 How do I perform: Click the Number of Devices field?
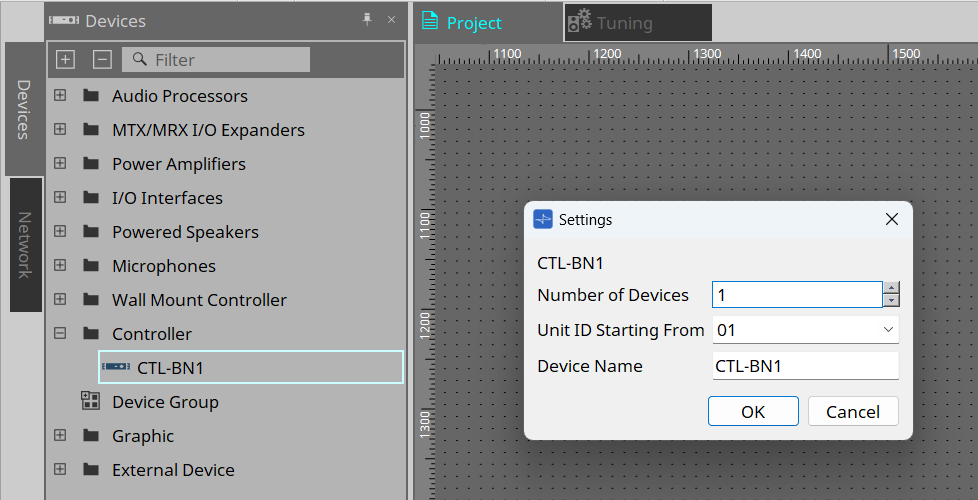pyautogui.click(x=797, y=294)
